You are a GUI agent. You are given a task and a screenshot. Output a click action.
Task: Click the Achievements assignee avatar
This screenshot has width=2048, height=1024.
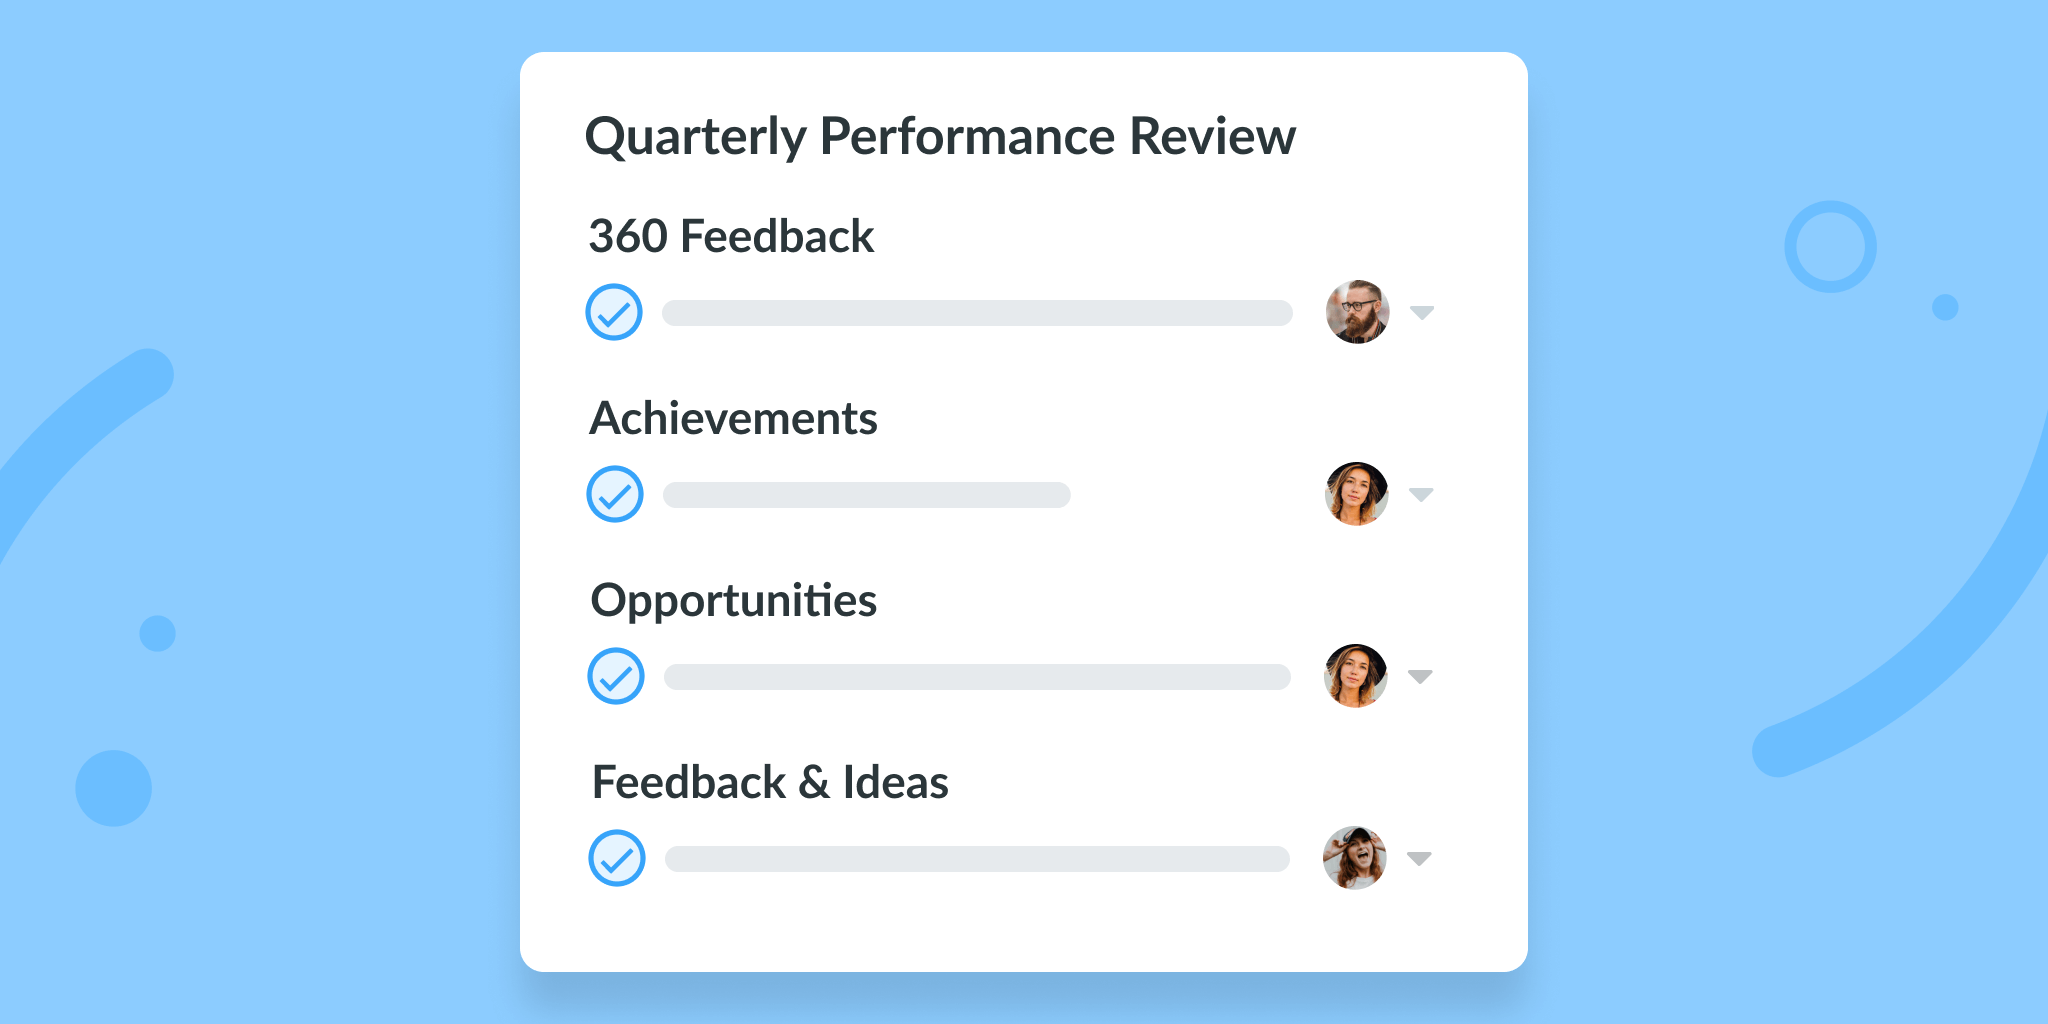[1356, 494]
